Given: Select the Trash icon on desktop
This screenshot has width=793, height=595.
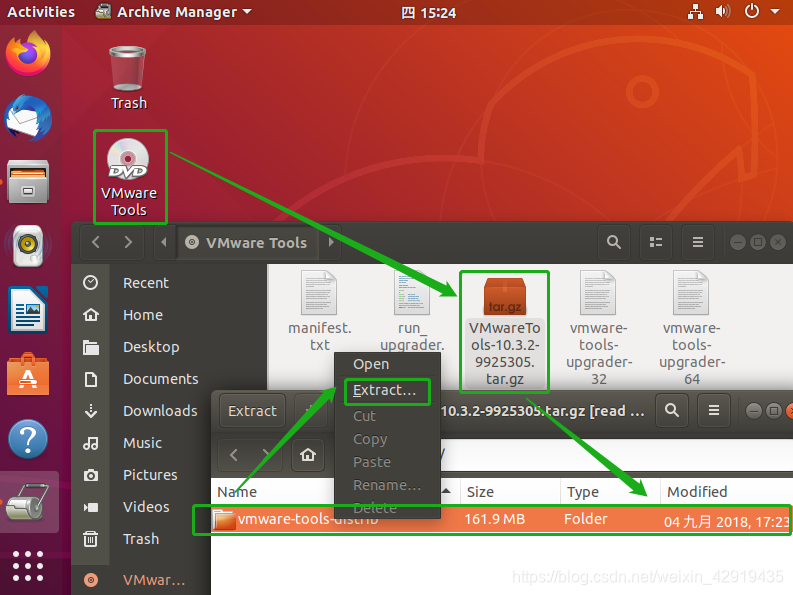Looking at the screenshot, I should click(128, 77).
